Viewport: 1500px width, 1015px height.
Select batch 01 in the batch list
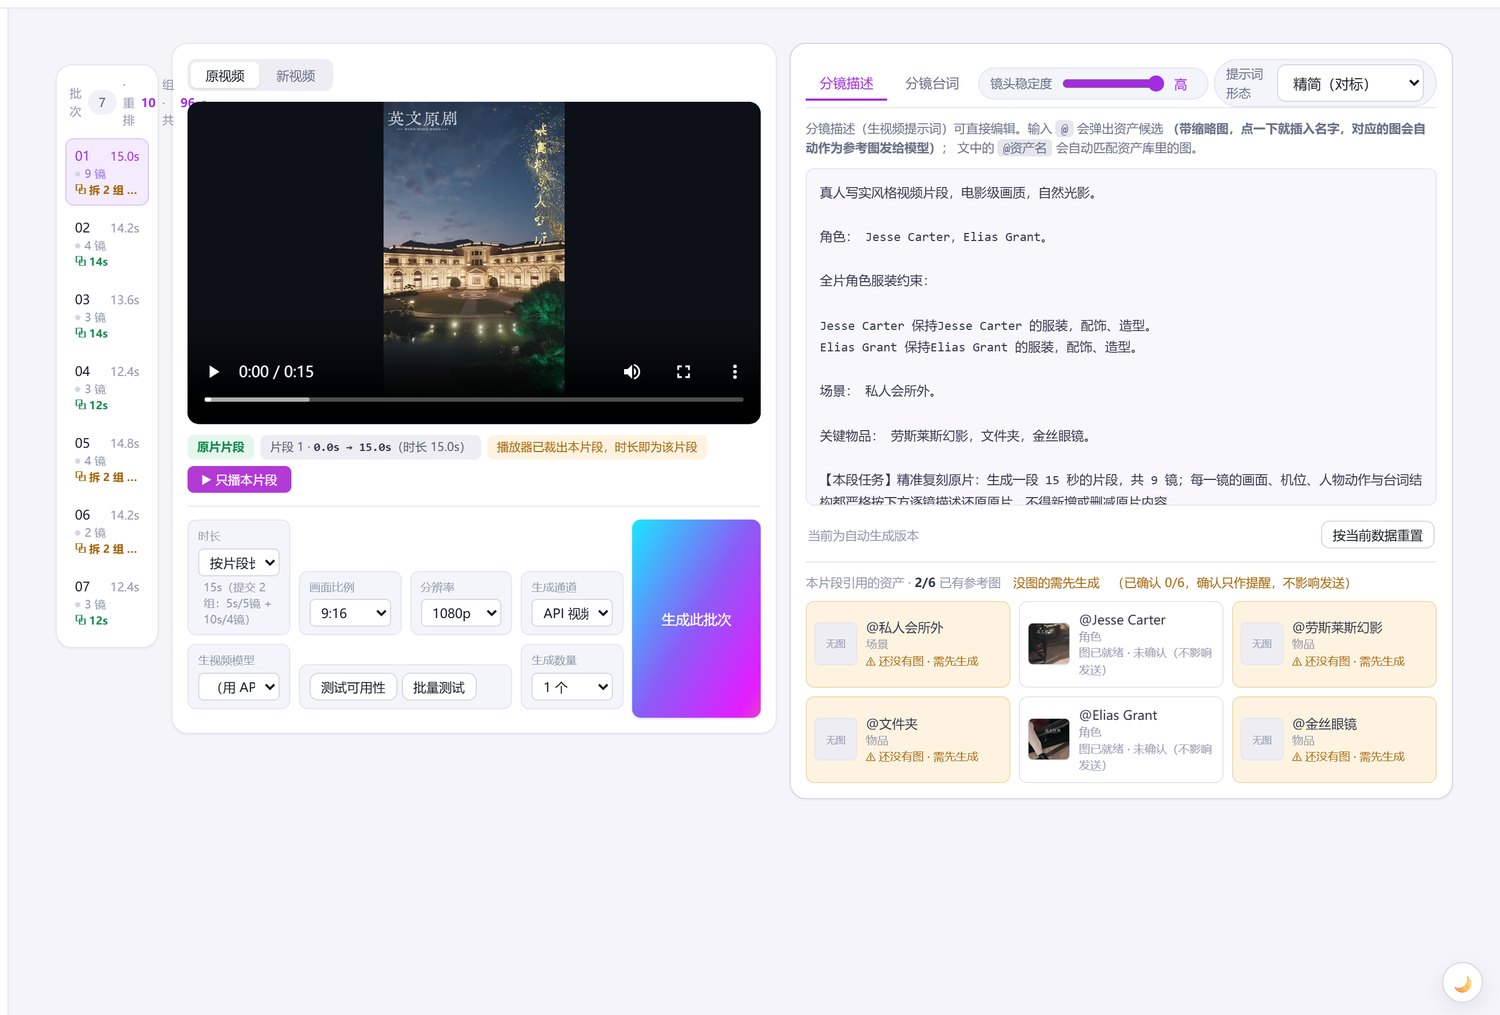tap(107, 172)
